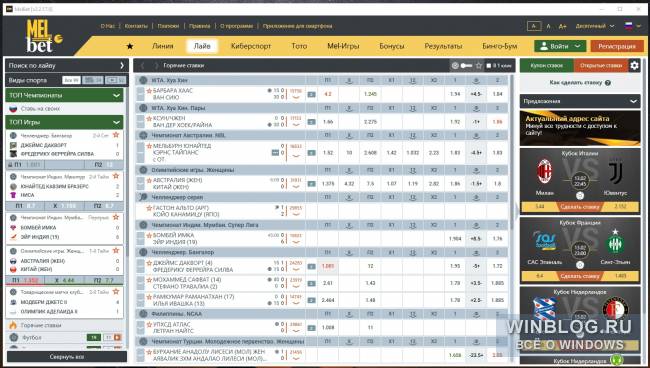
Task: Select the small boxed A font size
Action: coord(534,26)
